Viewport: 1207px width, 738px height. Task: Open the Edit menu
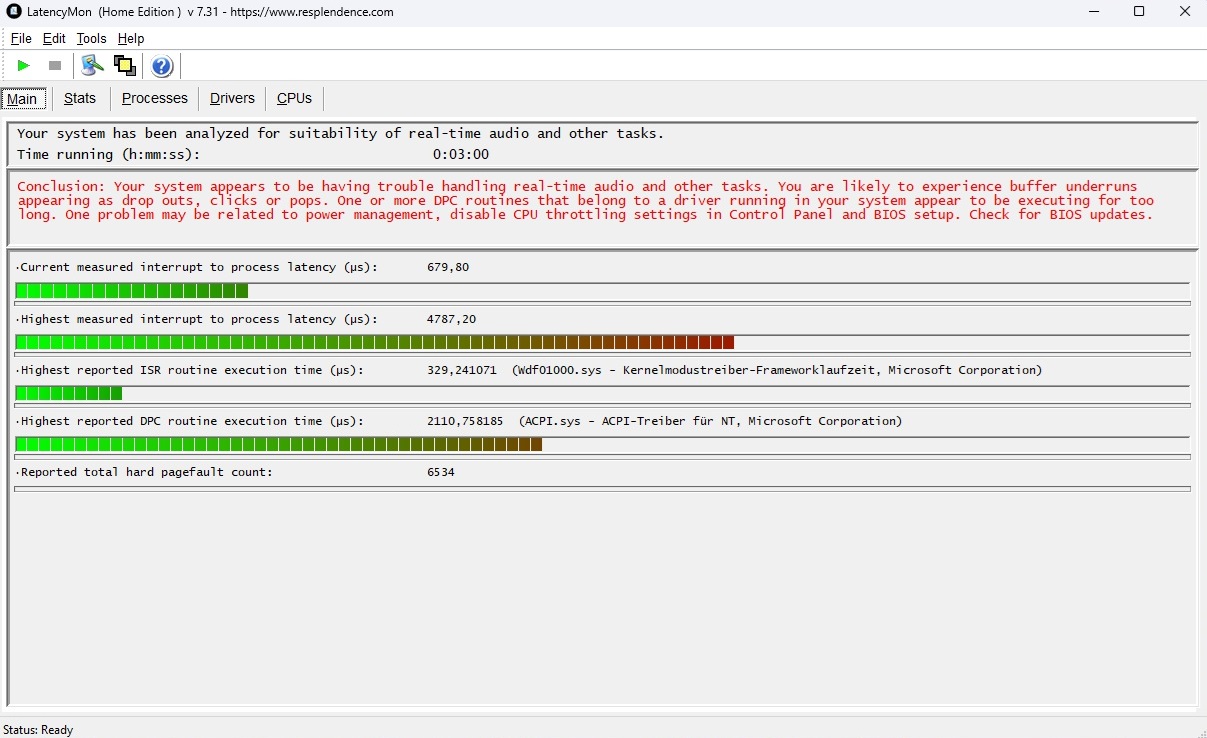(x=54, y=38)
